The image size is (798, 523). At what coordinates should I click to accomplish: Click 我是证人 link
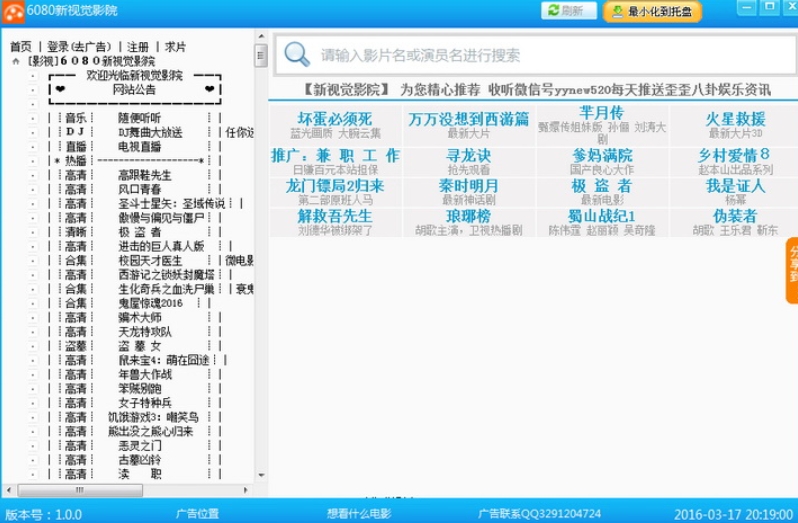pyautogui.click(x=735, y=186)
